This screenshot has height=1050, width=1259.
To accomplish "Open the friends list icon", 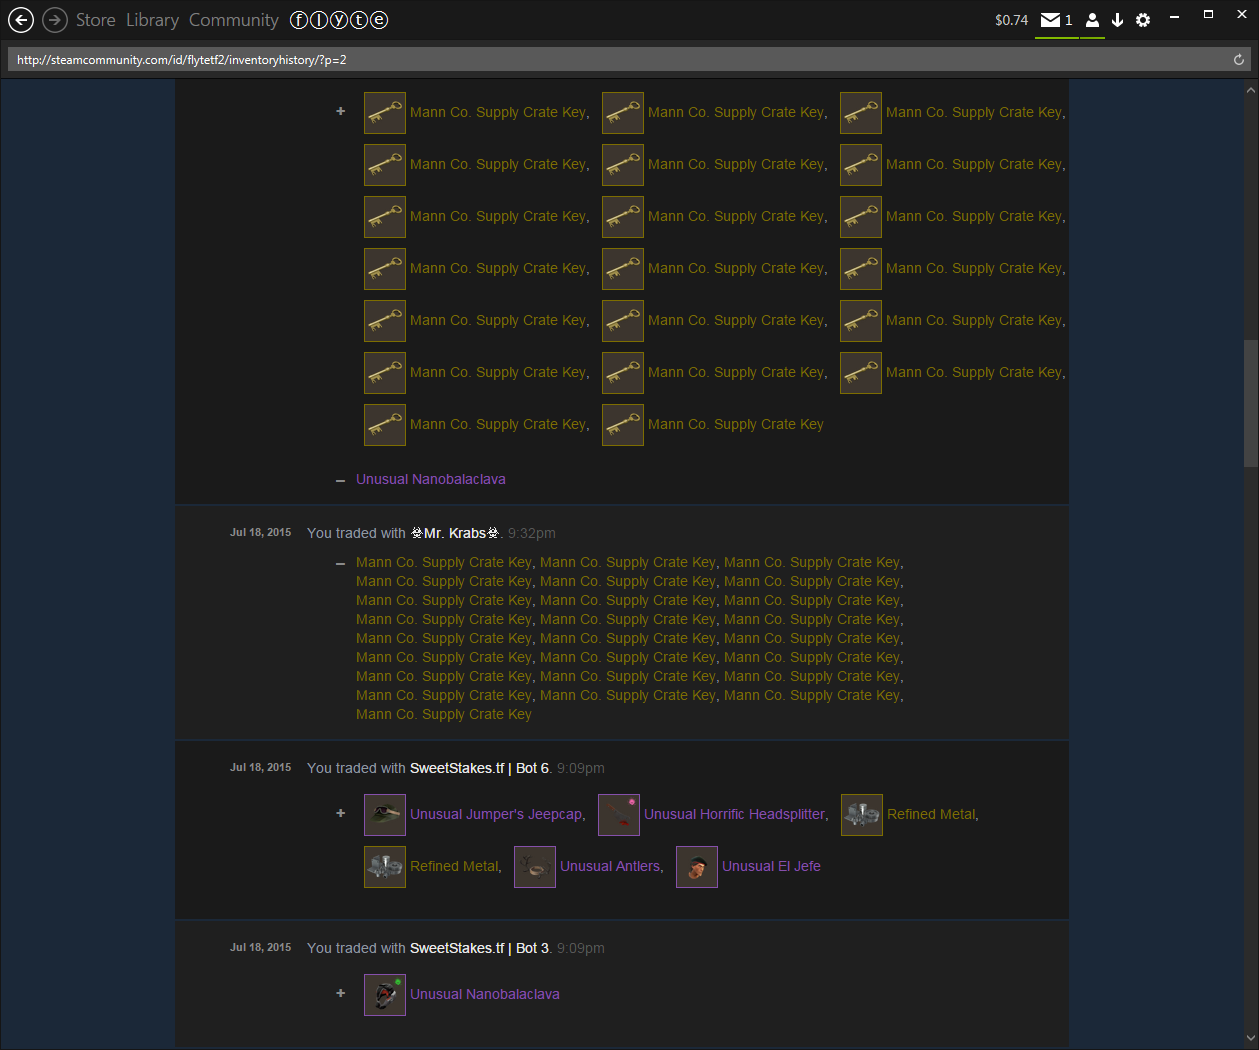I will coord(1092,20).
